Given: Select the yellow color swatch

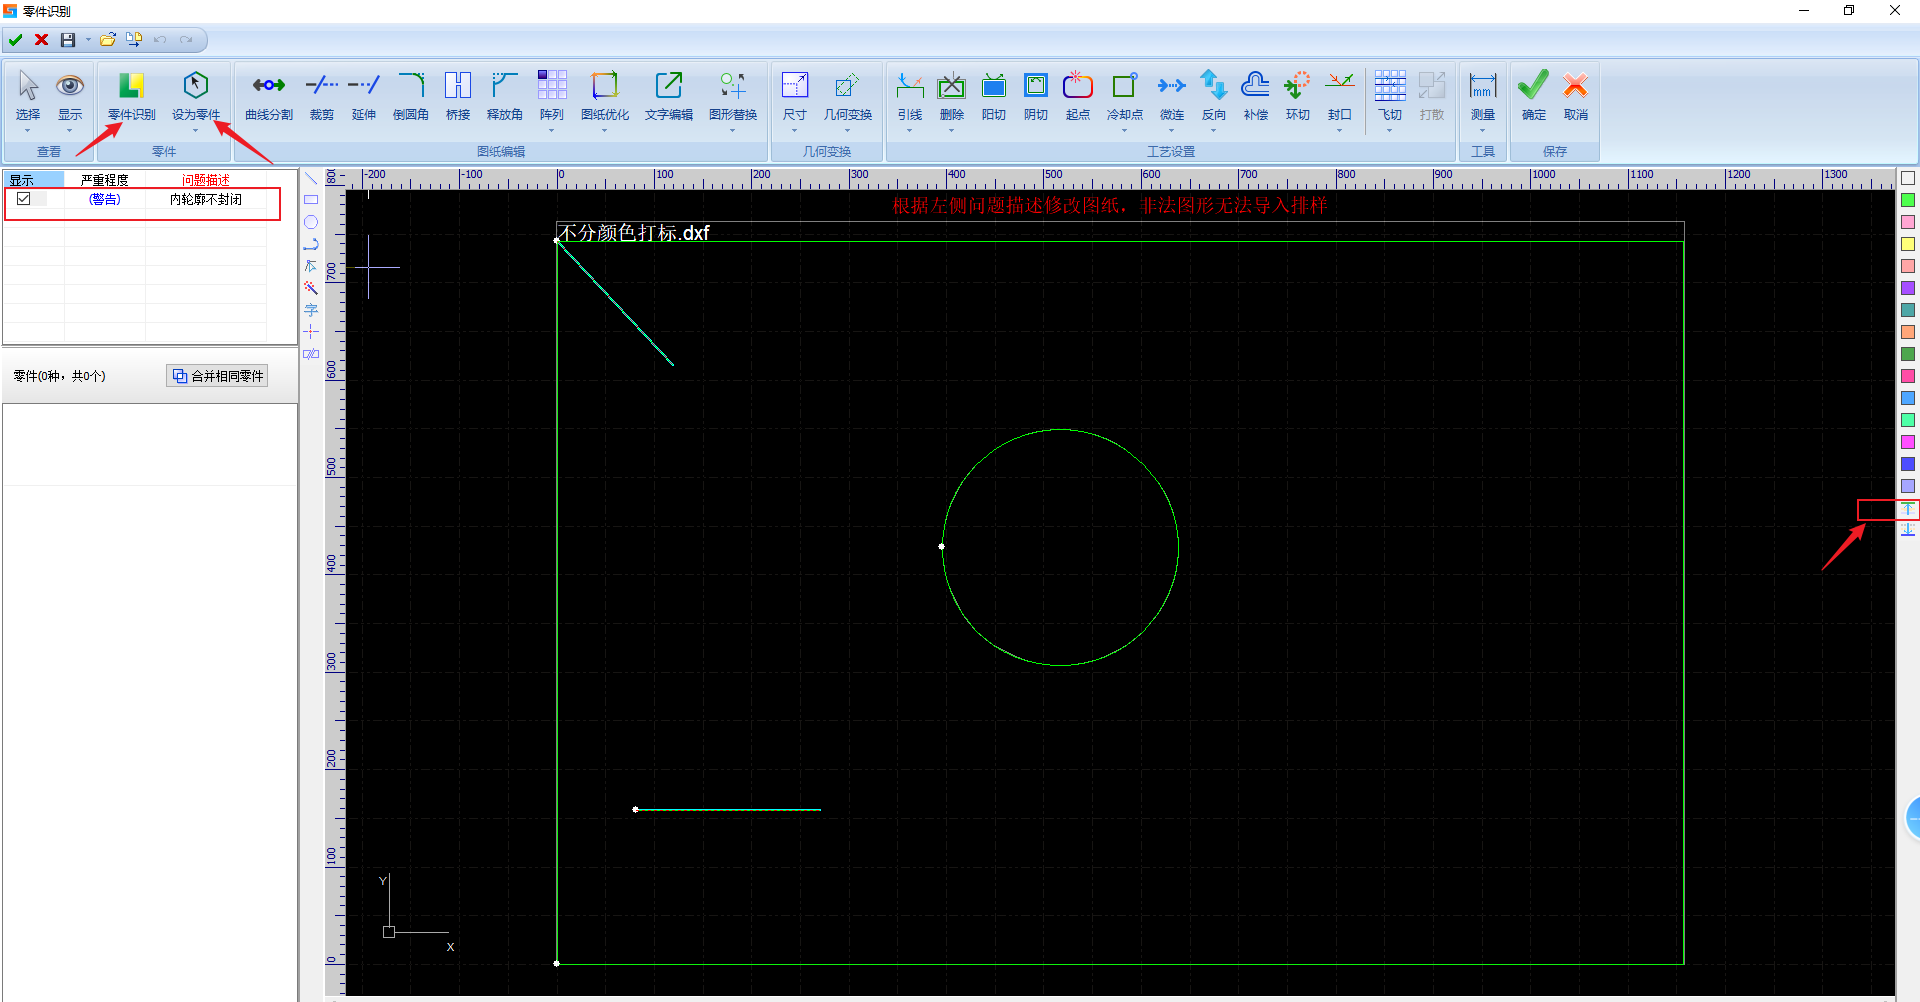Looking at the screenshot, I should (x=1908, y=244).
